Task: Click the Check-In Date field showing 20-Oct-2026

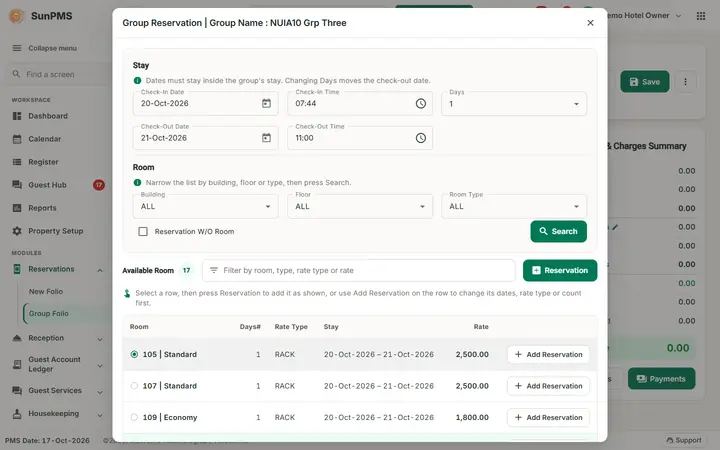Action: pos(205,103)
